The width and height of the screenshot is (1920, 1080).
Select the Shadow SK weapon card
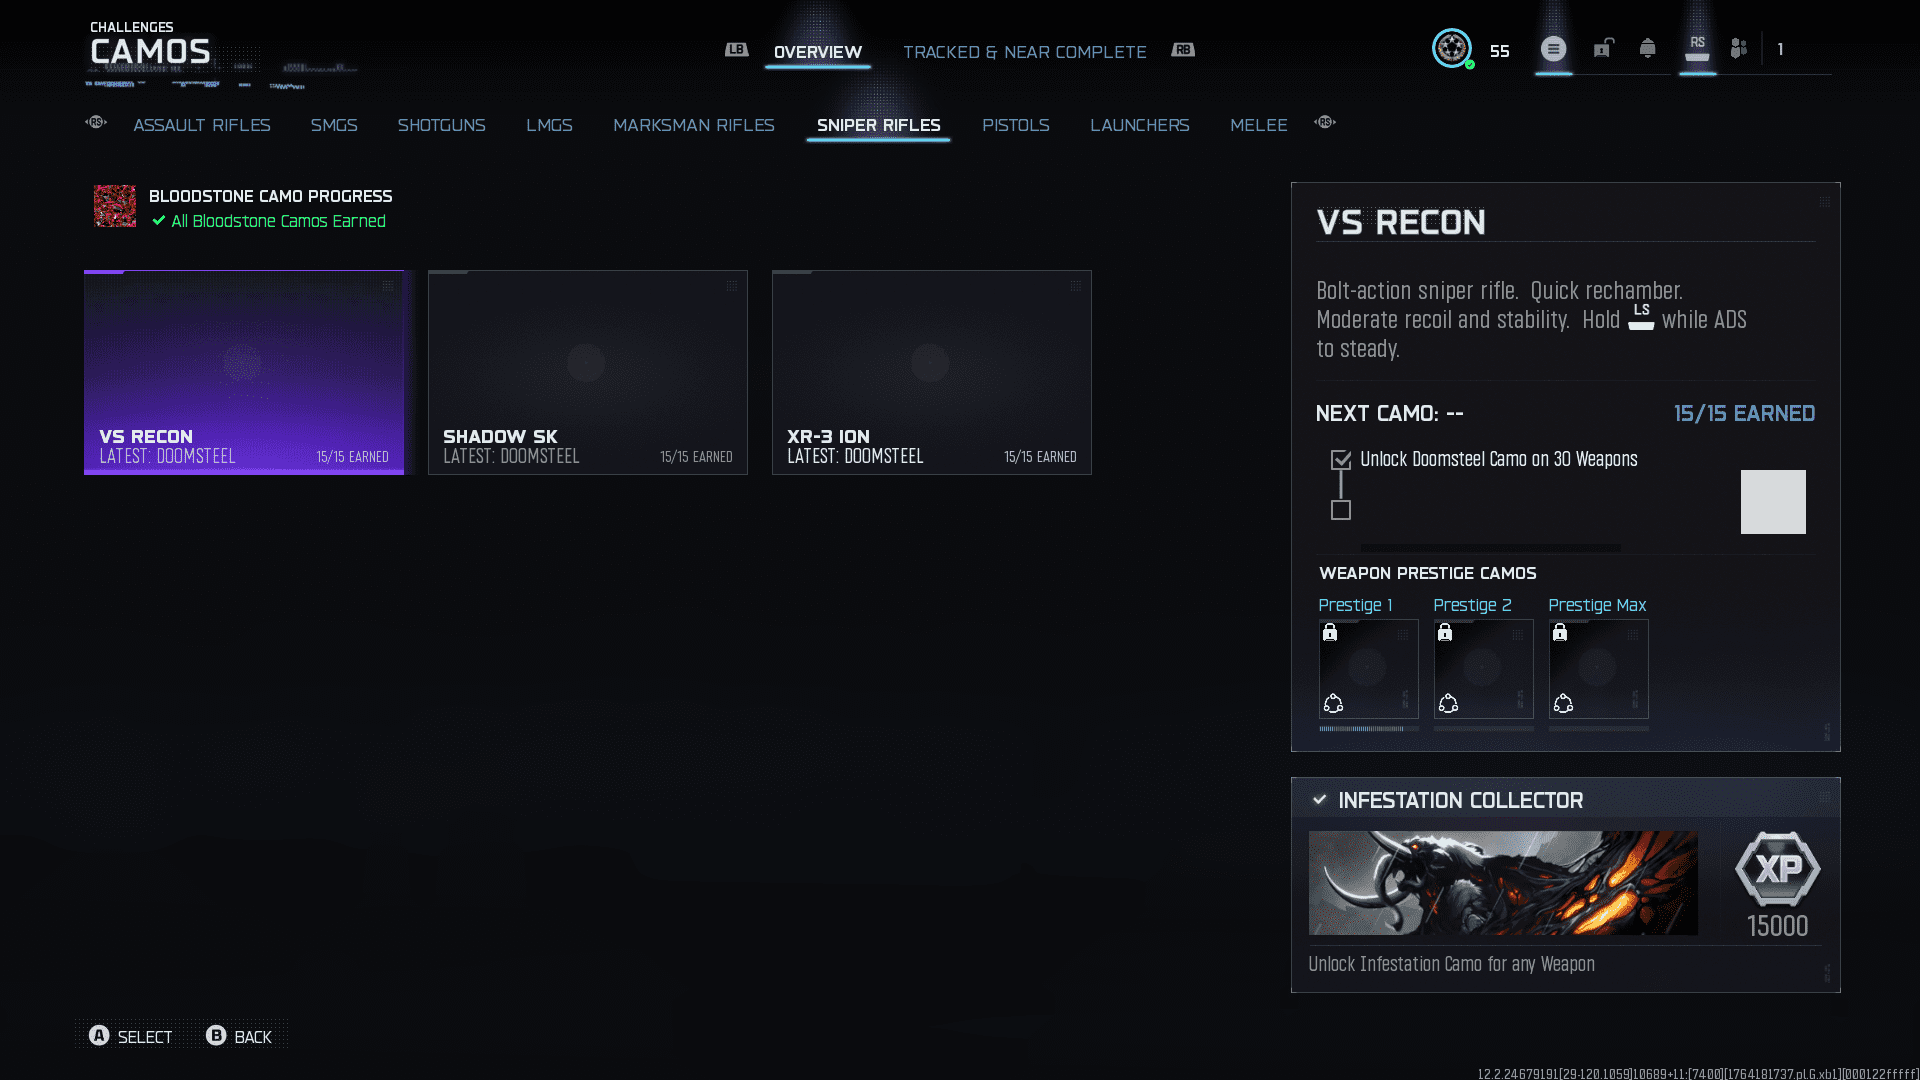tap(587, 372)
